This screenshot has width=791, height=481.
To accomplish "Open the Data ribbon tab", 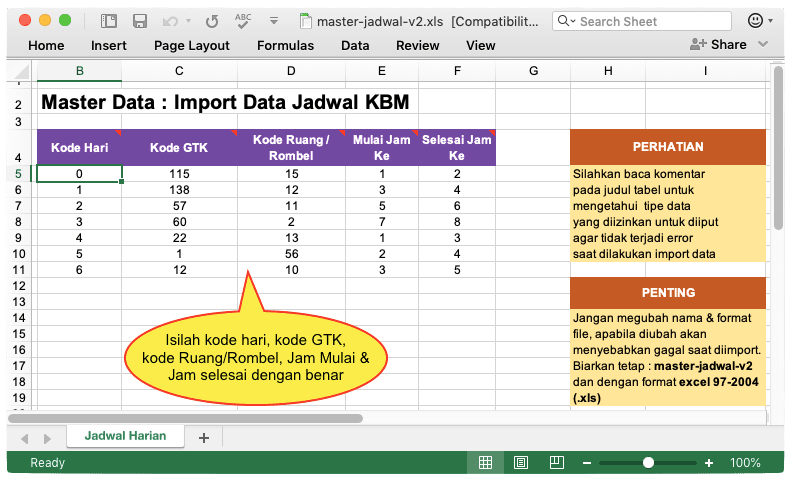I will [x=355, y=45].
